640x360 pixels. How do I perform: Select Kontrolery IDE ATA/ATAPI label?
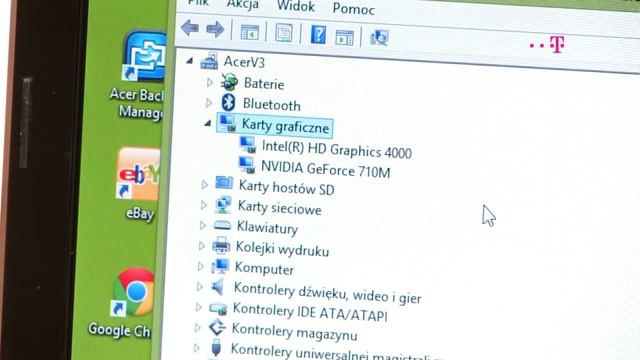click(310, 312)
